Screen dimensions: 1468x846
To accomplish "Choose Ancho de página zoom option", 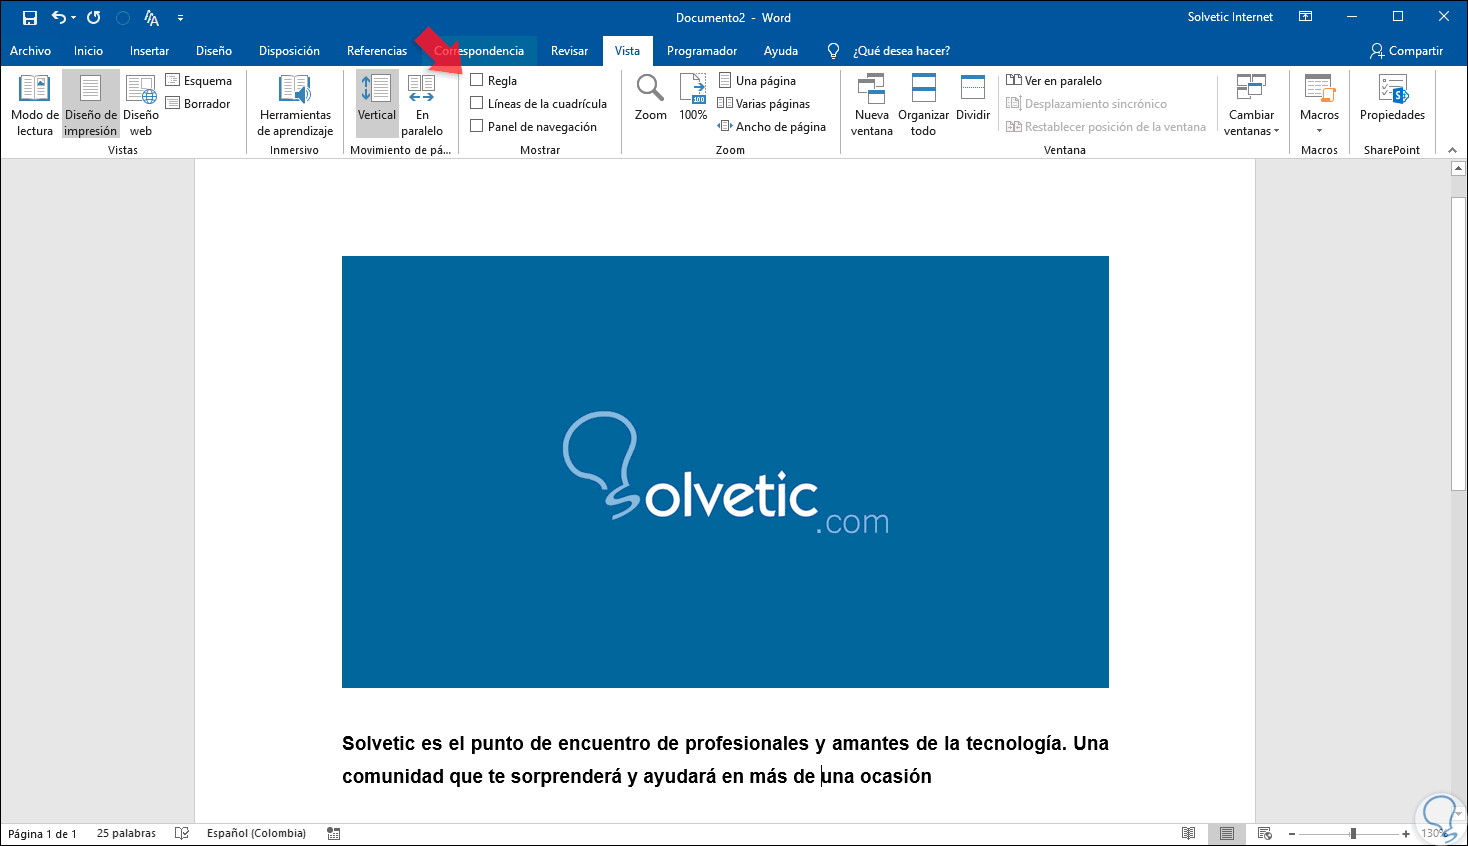I will (772, 127).
